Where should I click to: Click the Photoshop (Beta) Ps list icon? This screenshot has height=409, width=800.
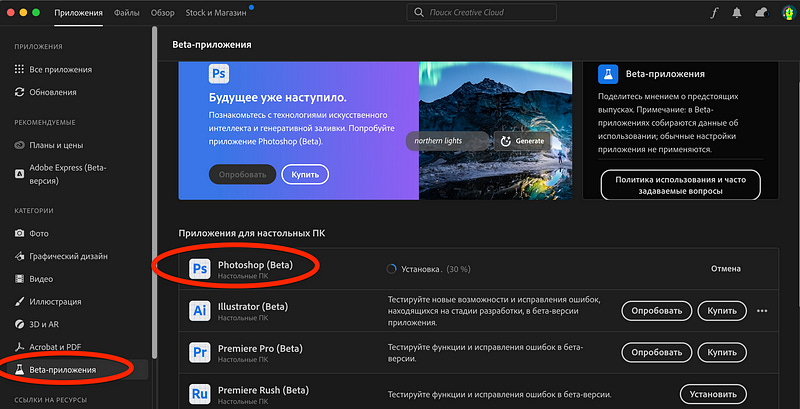point(199,269)
